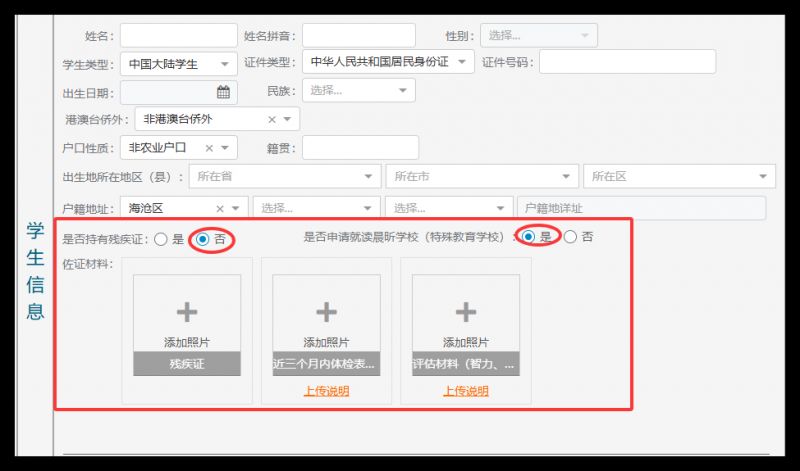800x471 pixels.
Task: Open the 证件类型 dropdown
Action: [x=388, y=62]
